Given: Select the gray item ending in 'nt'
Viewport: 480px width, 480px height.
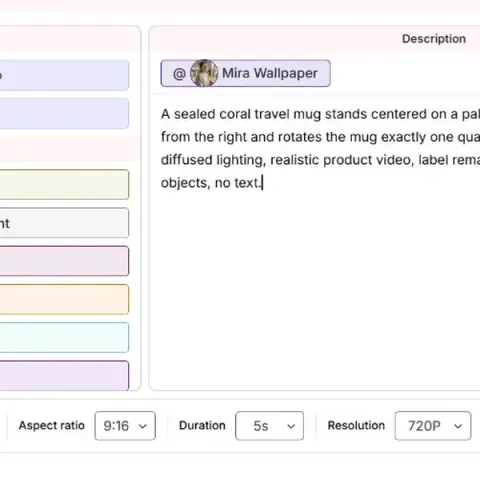Looking at the screenshot, I should click(64, 223).
